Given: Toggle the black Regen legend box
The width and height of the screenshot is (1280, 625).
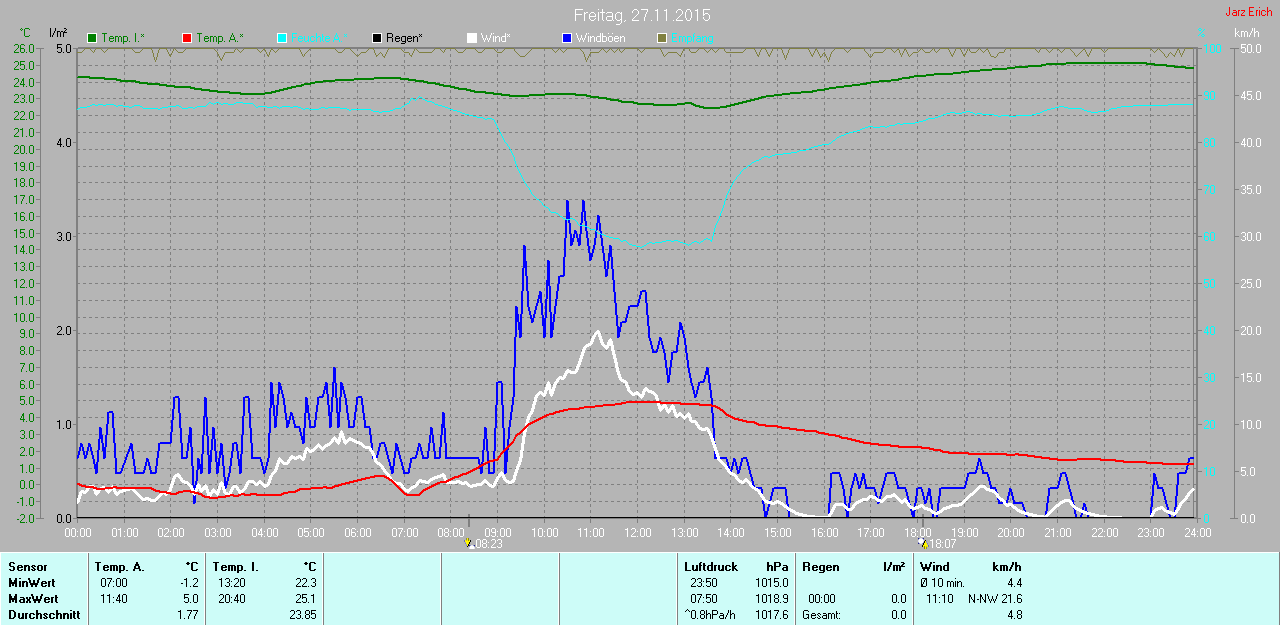Looking at the screenshot, I should coord(377,38).
